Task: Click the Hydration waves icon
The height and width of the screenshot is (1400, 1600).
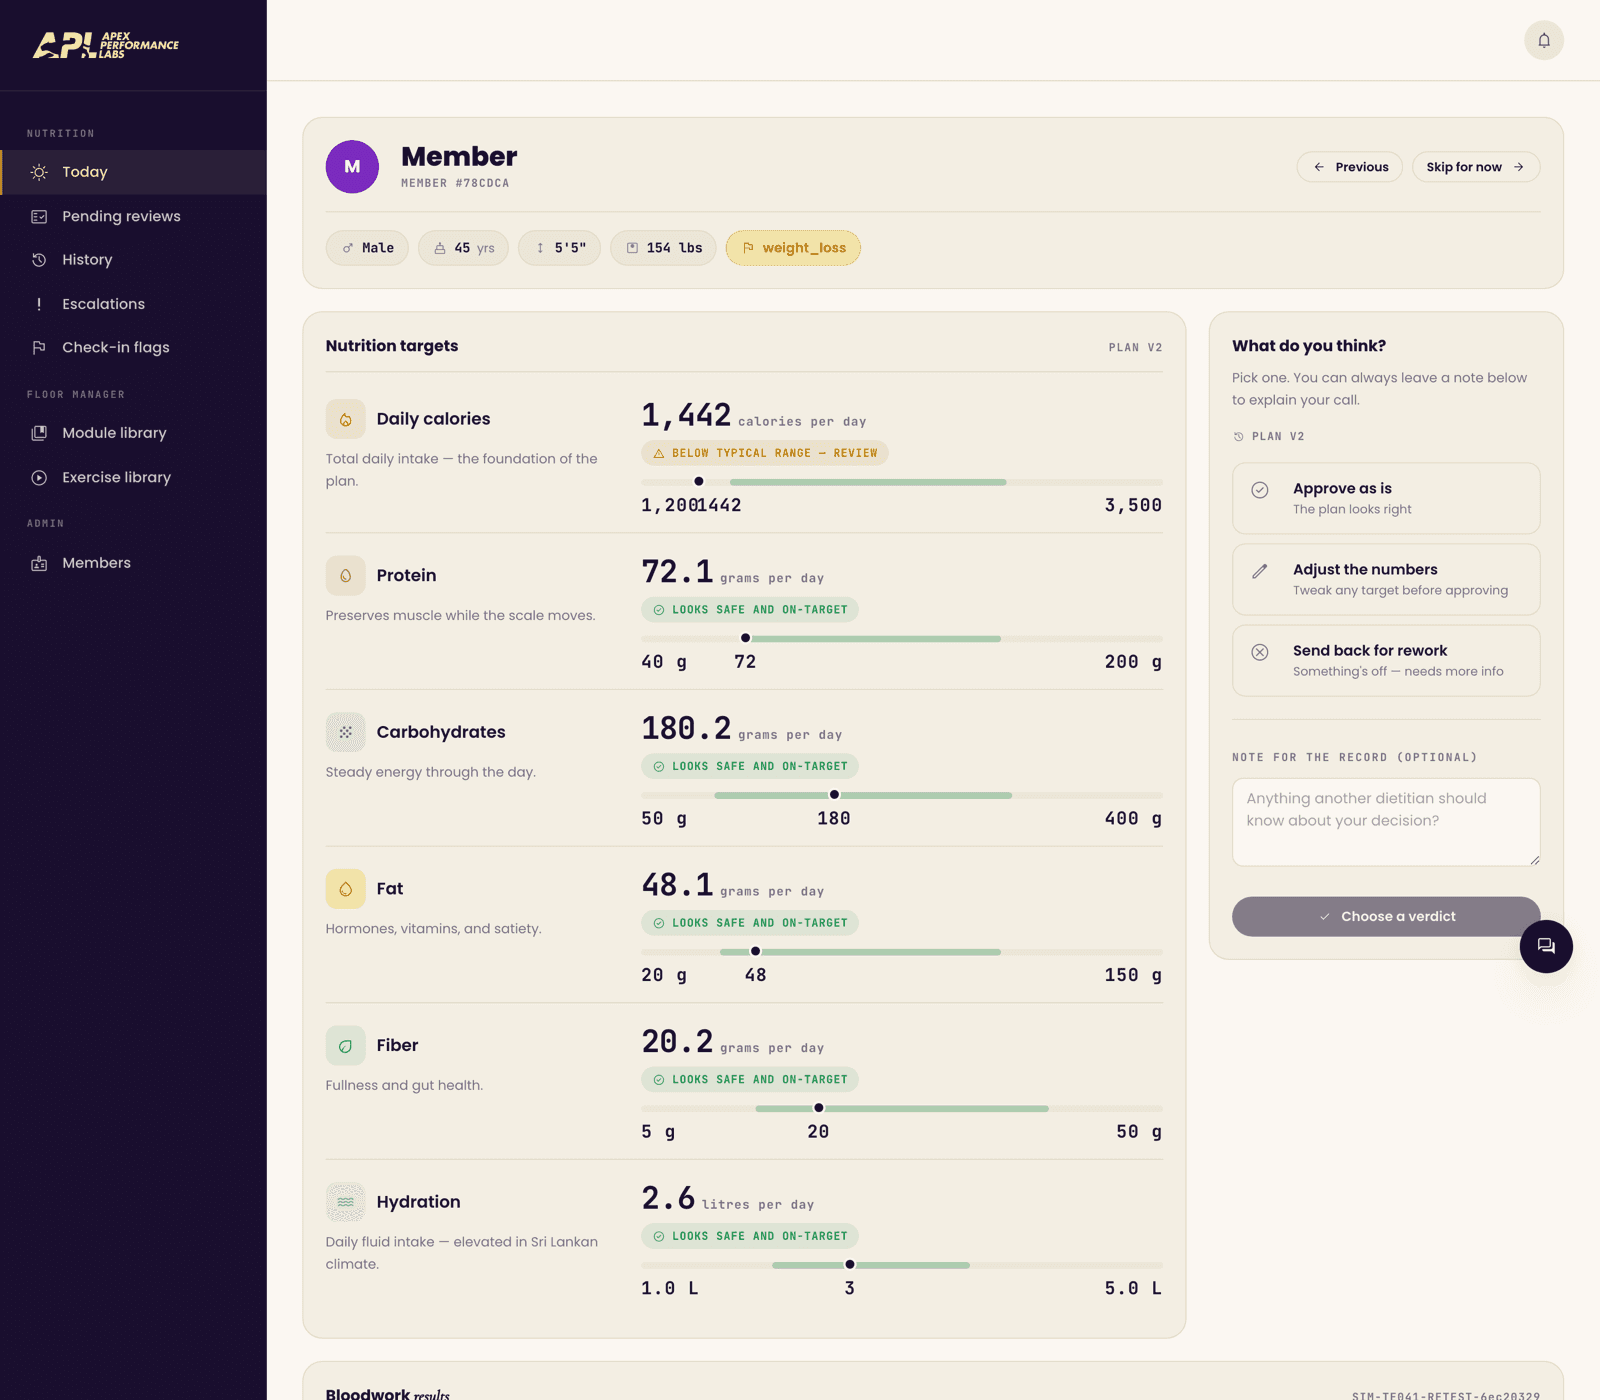Action: point(346,1202)
